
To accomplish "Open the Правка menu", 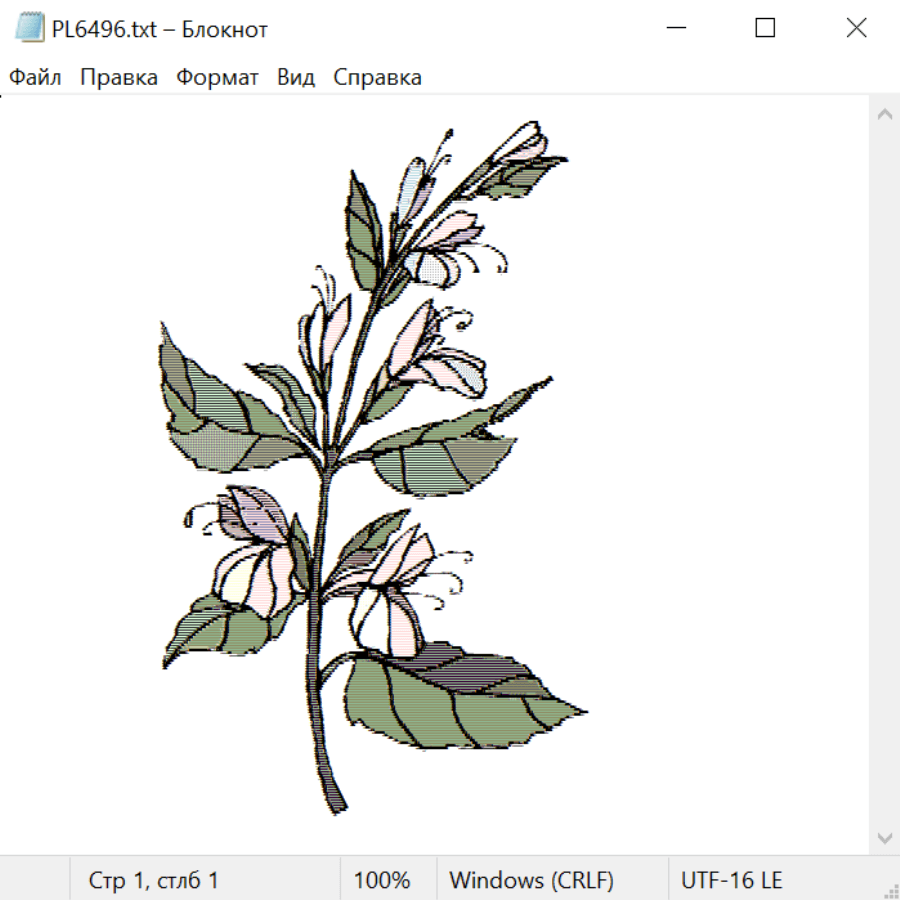I will click(x=119, y=77).
